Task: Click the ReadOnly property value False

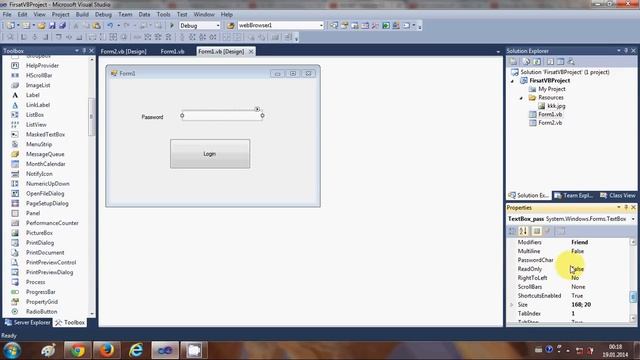Action: coord(578,269)
